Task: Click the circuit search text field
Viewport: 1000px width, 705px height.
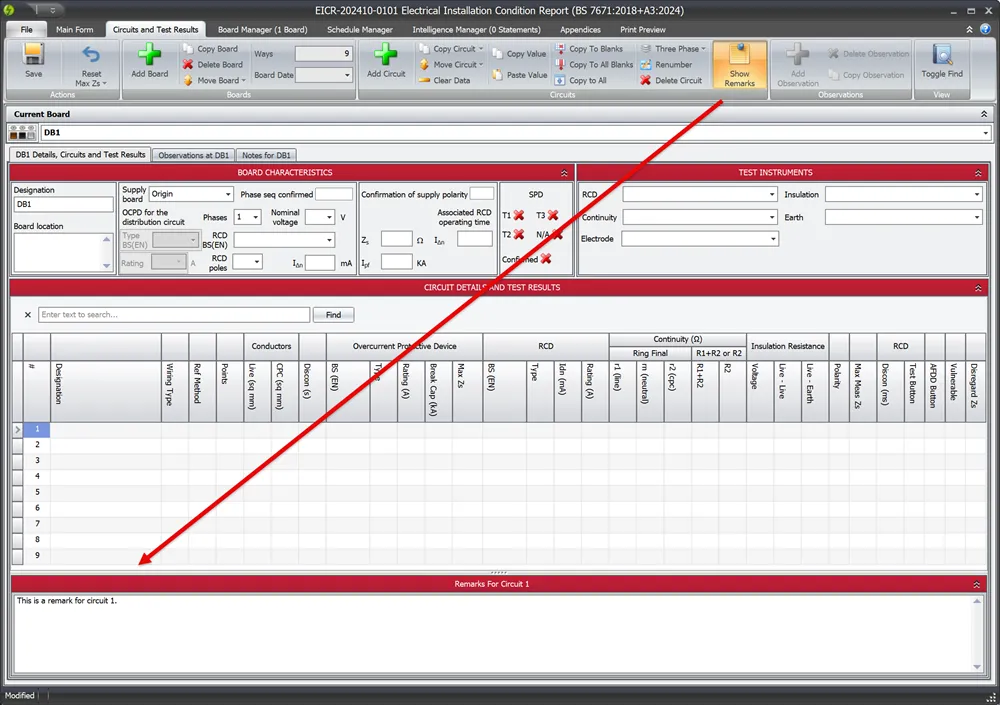Action: point(170,314)
